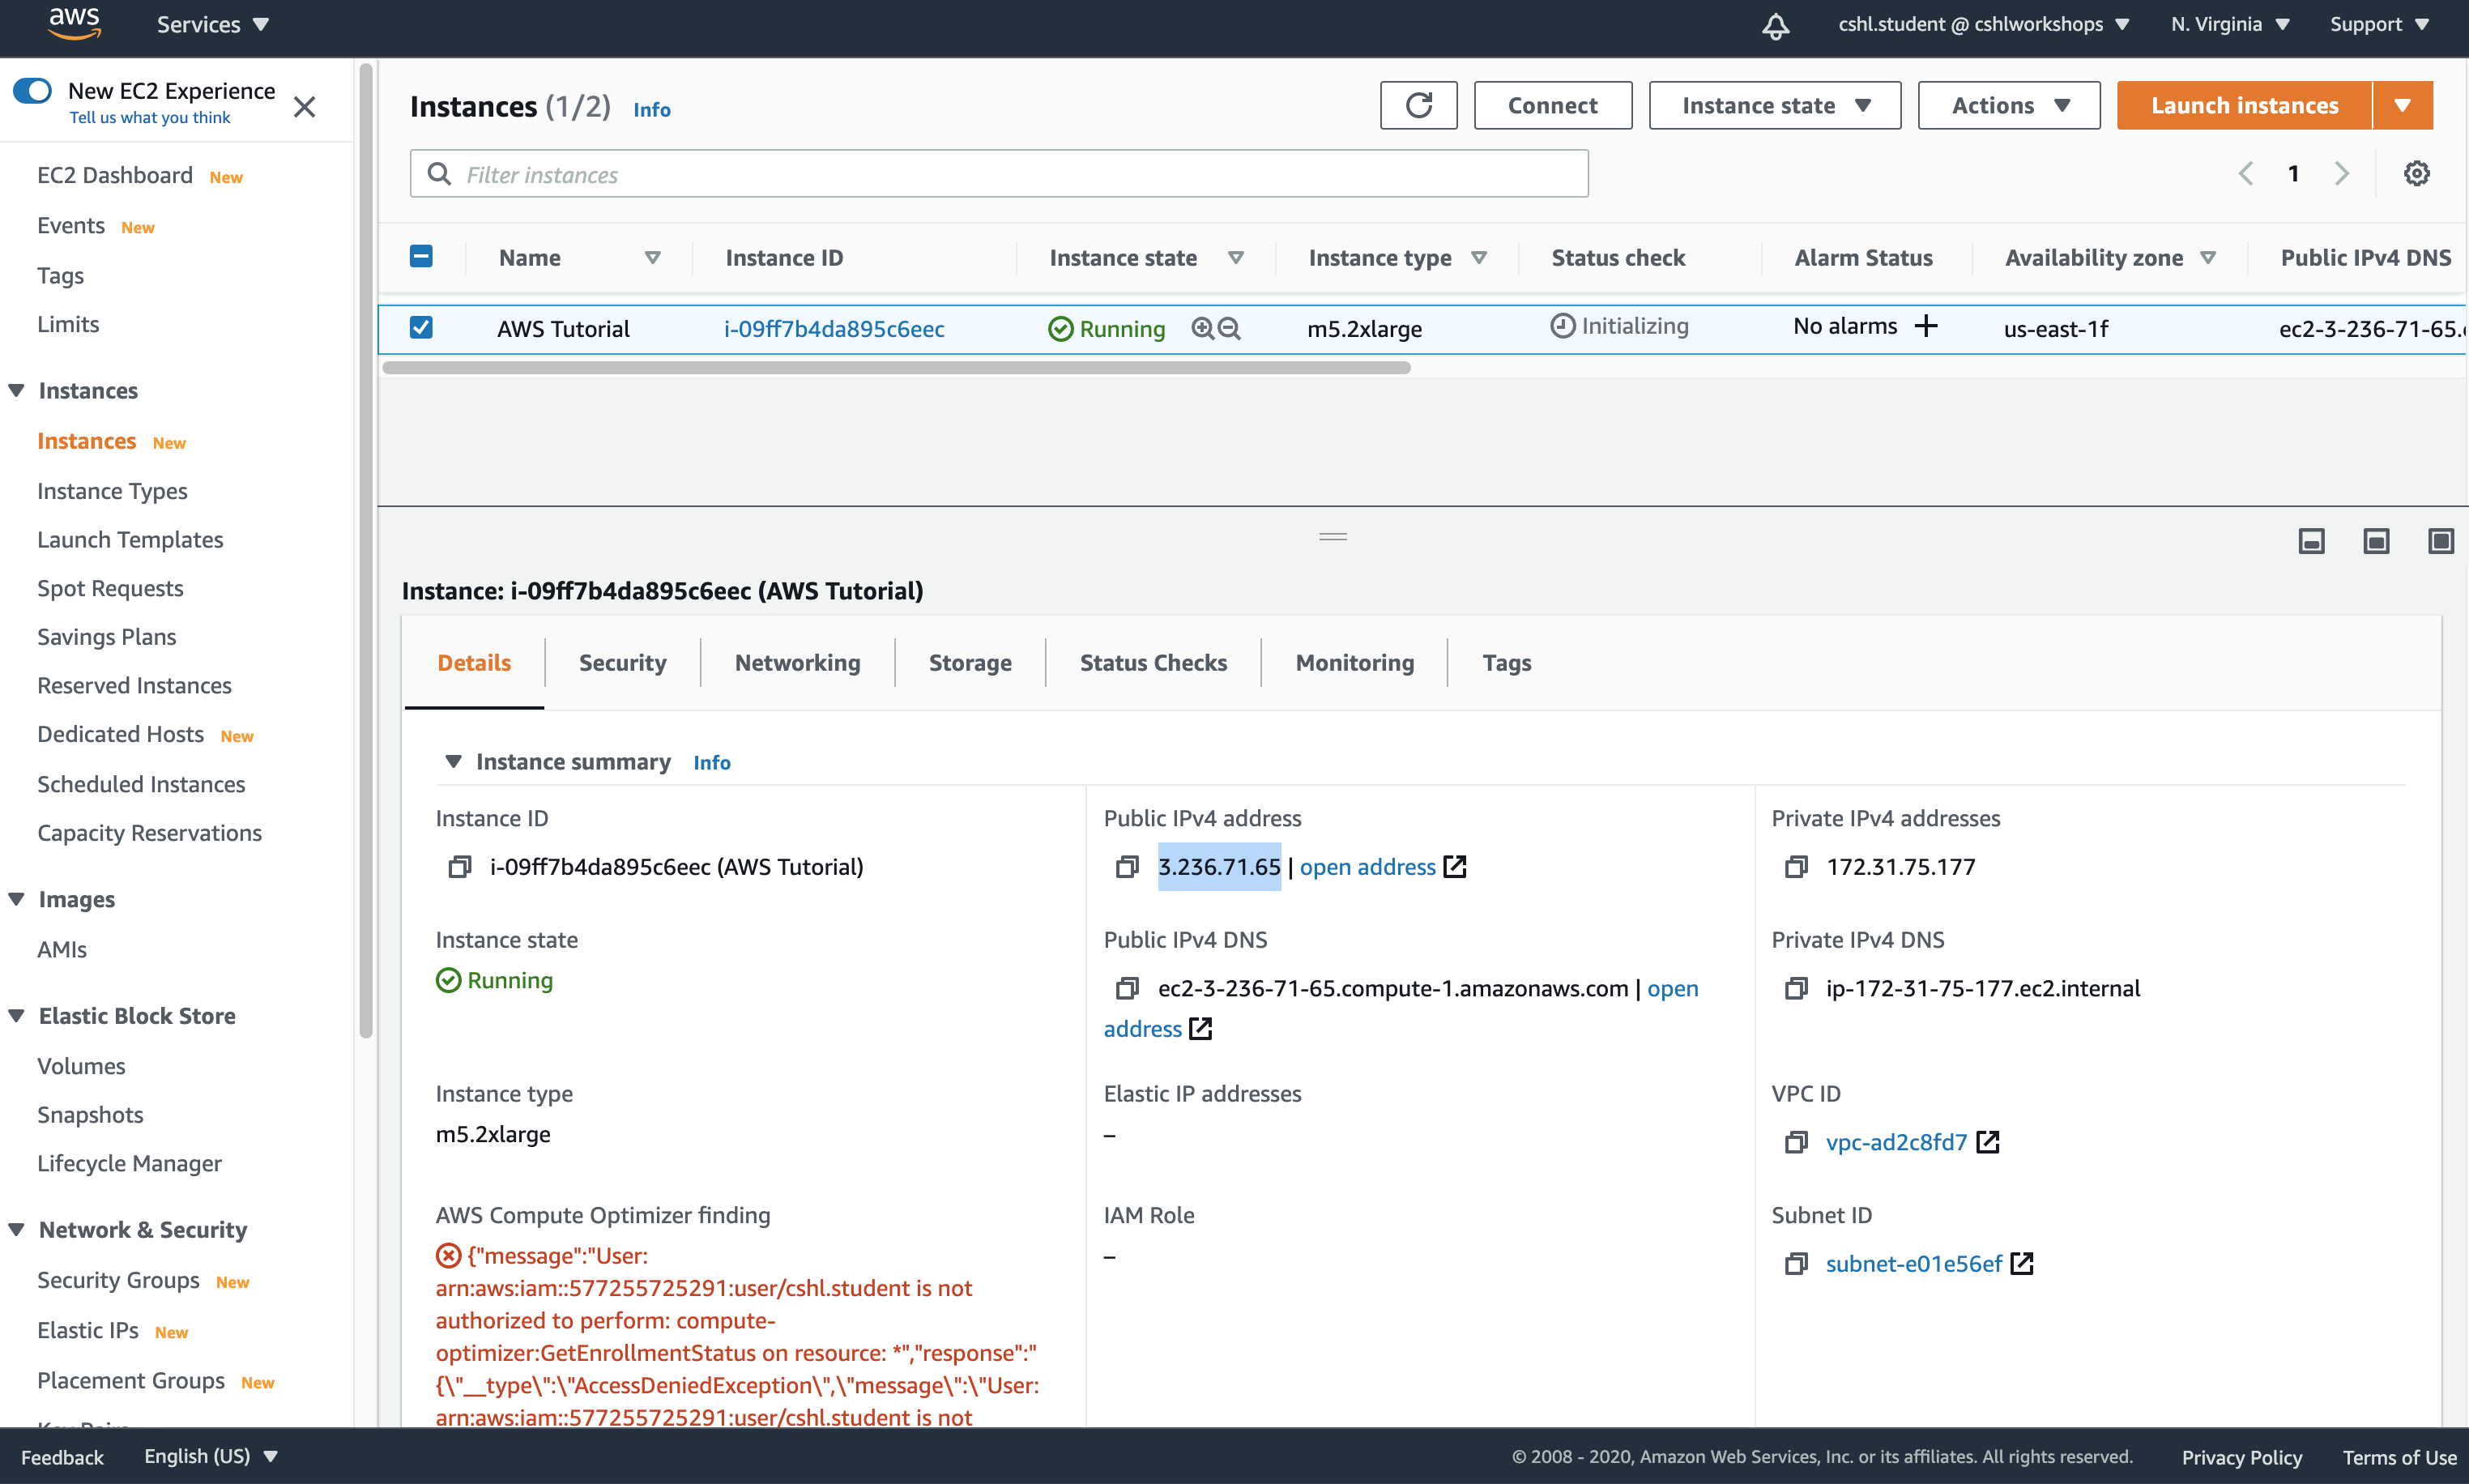Toggle the select-all instances checkbox in header
The width and height of the screenshot is (2469, 1484).
pos(421,256)
